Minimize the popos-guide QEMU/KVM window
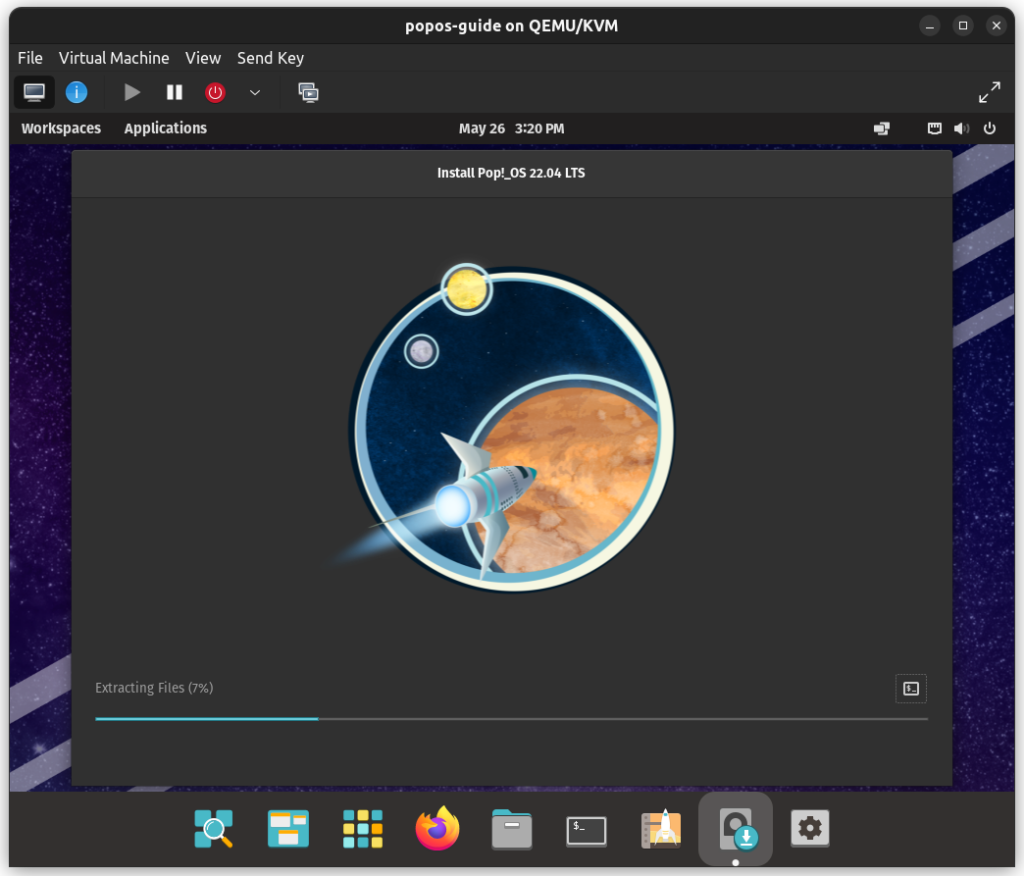 tap(929, 26)
